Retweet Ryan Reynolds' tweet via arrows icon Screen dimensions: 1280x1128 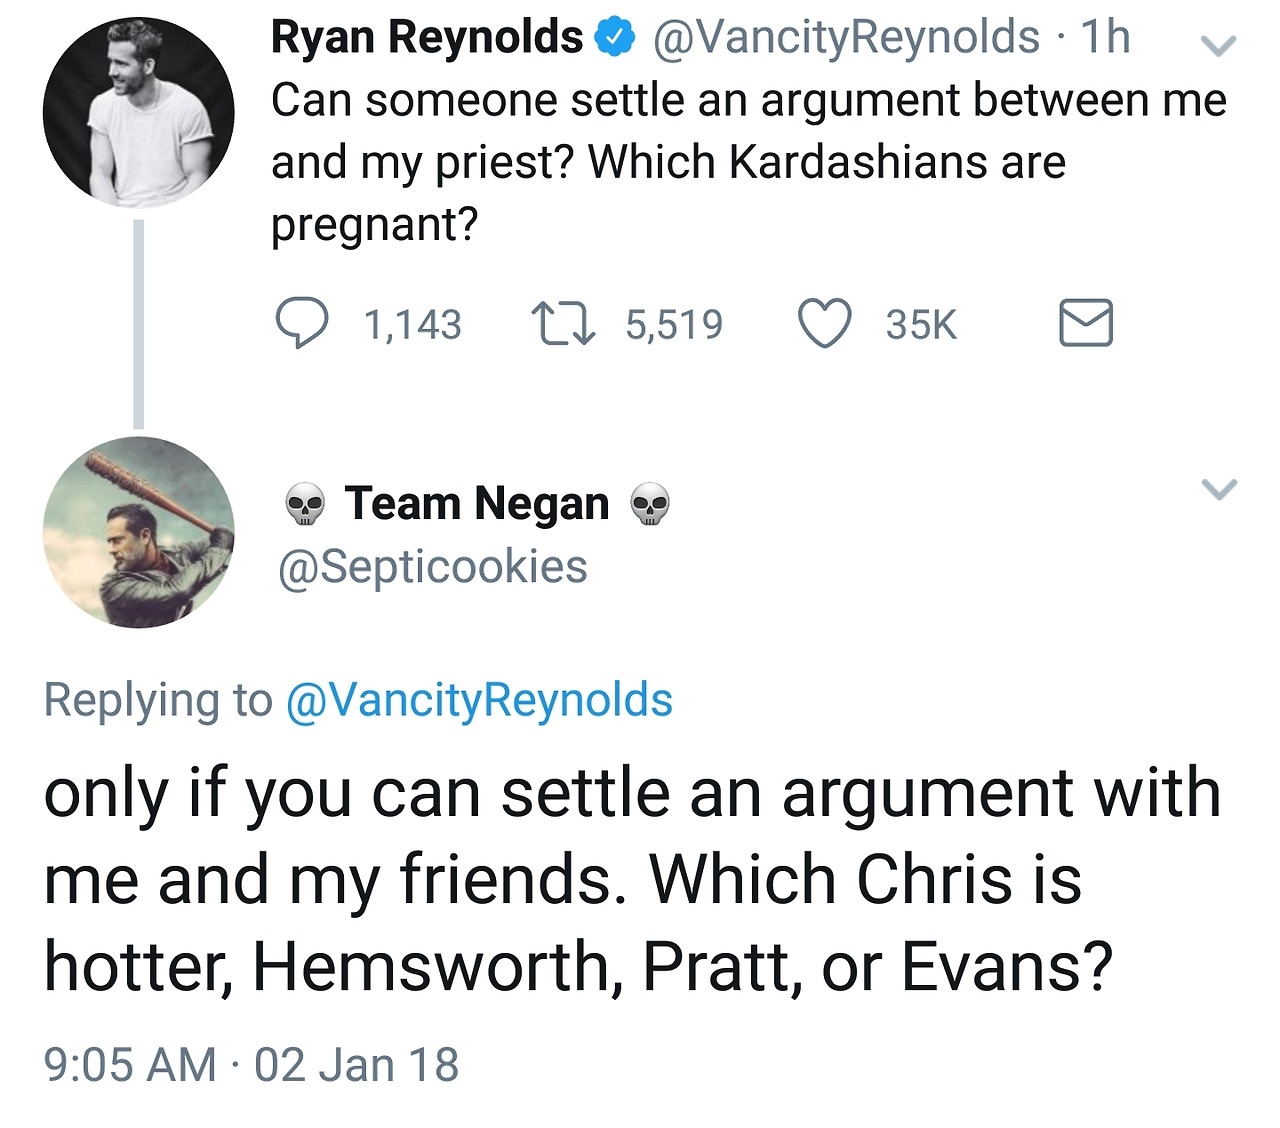[564, 325]
